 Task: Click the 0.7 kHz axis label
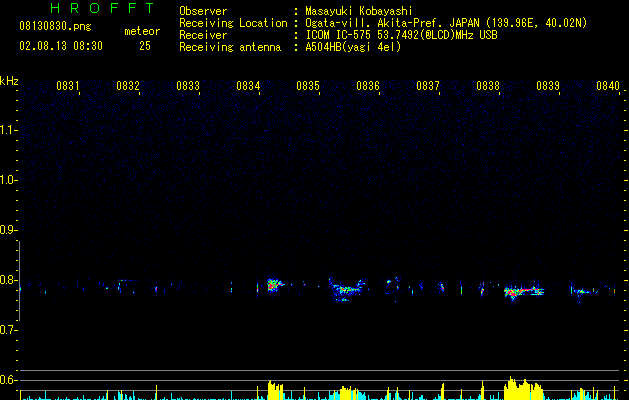pyautogui.click(x=8, y=330)
